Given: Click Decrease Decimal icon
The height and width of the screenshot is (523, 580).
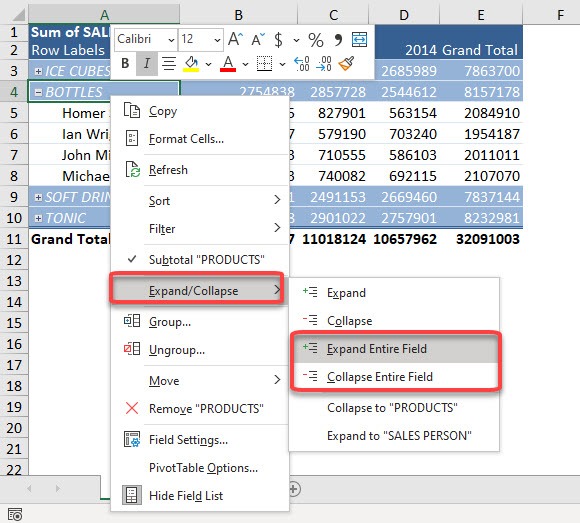Looking at the screenshot, I should (x=324, y=64).
